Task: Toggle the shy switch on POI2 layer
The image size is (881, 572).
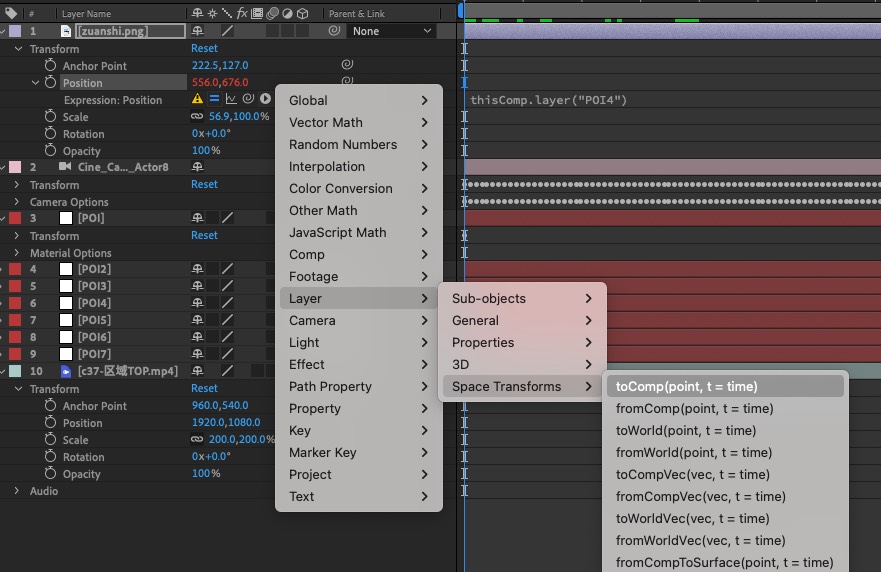Action: coord(198,269)
